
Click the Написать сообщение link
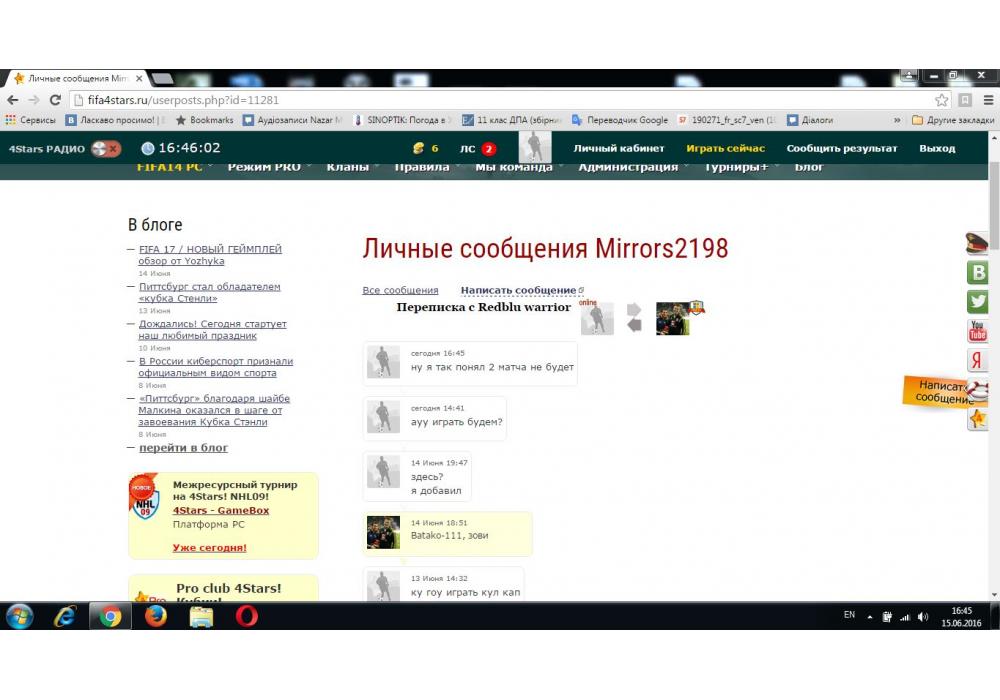click(518, 290)
